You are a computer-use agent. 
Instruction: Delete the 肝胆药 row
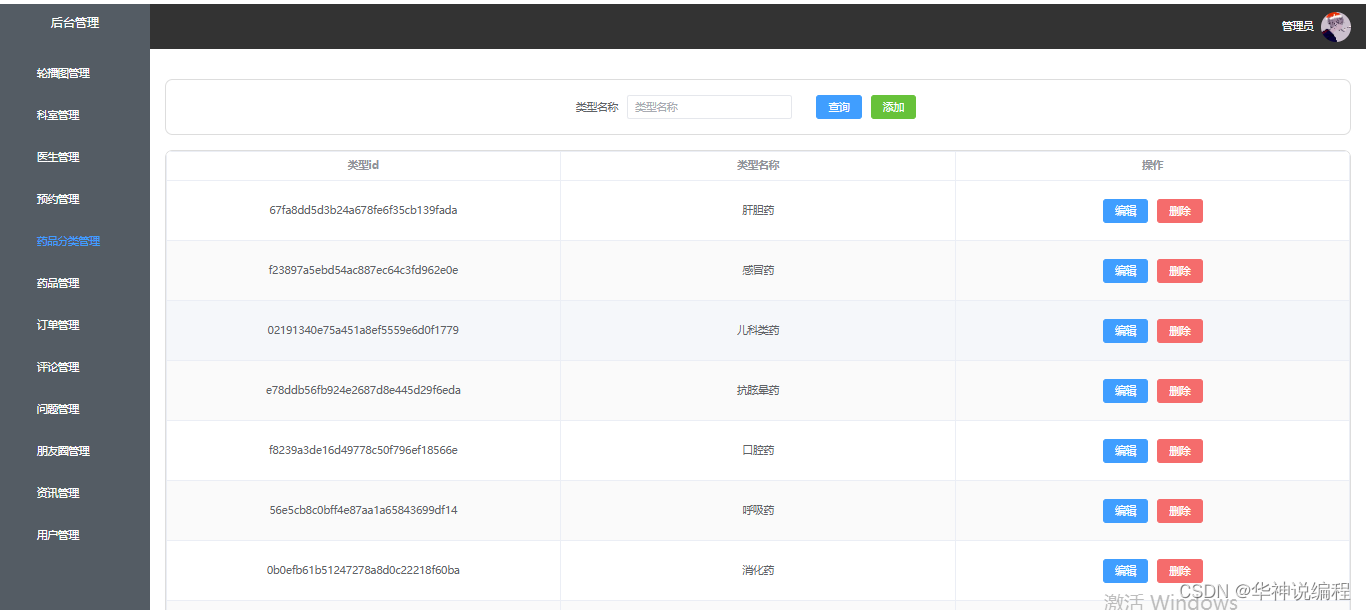[x=1180, y=211]
